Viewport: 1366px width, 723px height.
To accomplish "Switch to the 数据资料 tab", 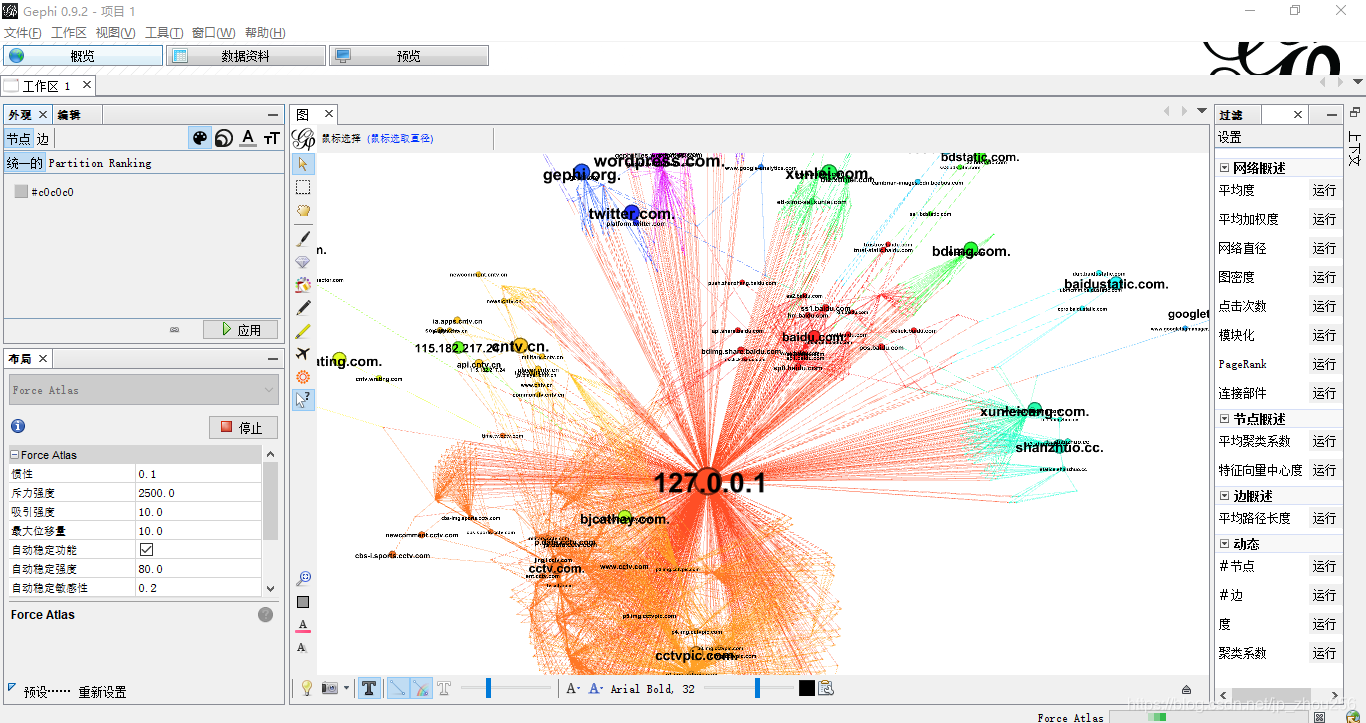I will [246, 56].
